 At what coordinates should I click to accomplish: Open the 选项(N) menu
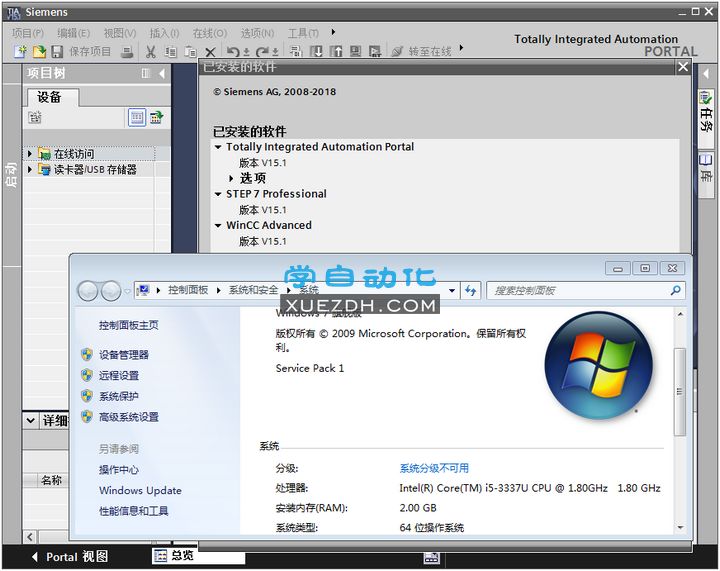coord(258,33)
